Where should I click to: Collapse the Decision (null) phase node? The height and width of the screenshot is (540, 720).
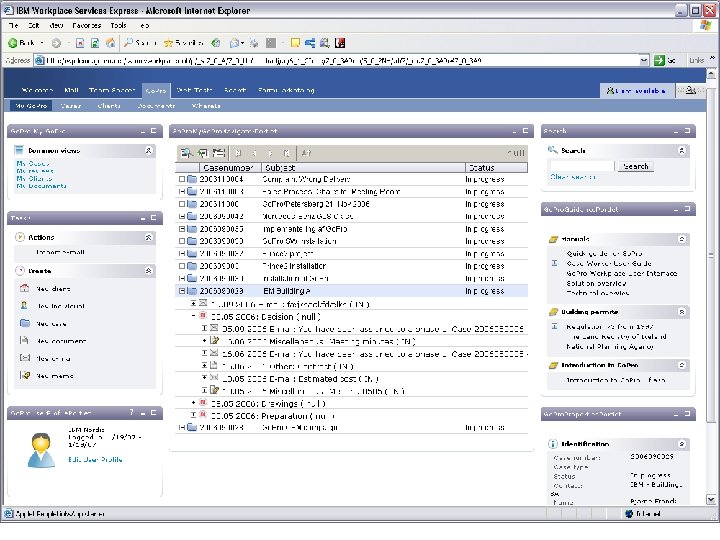tap(194, 314)
